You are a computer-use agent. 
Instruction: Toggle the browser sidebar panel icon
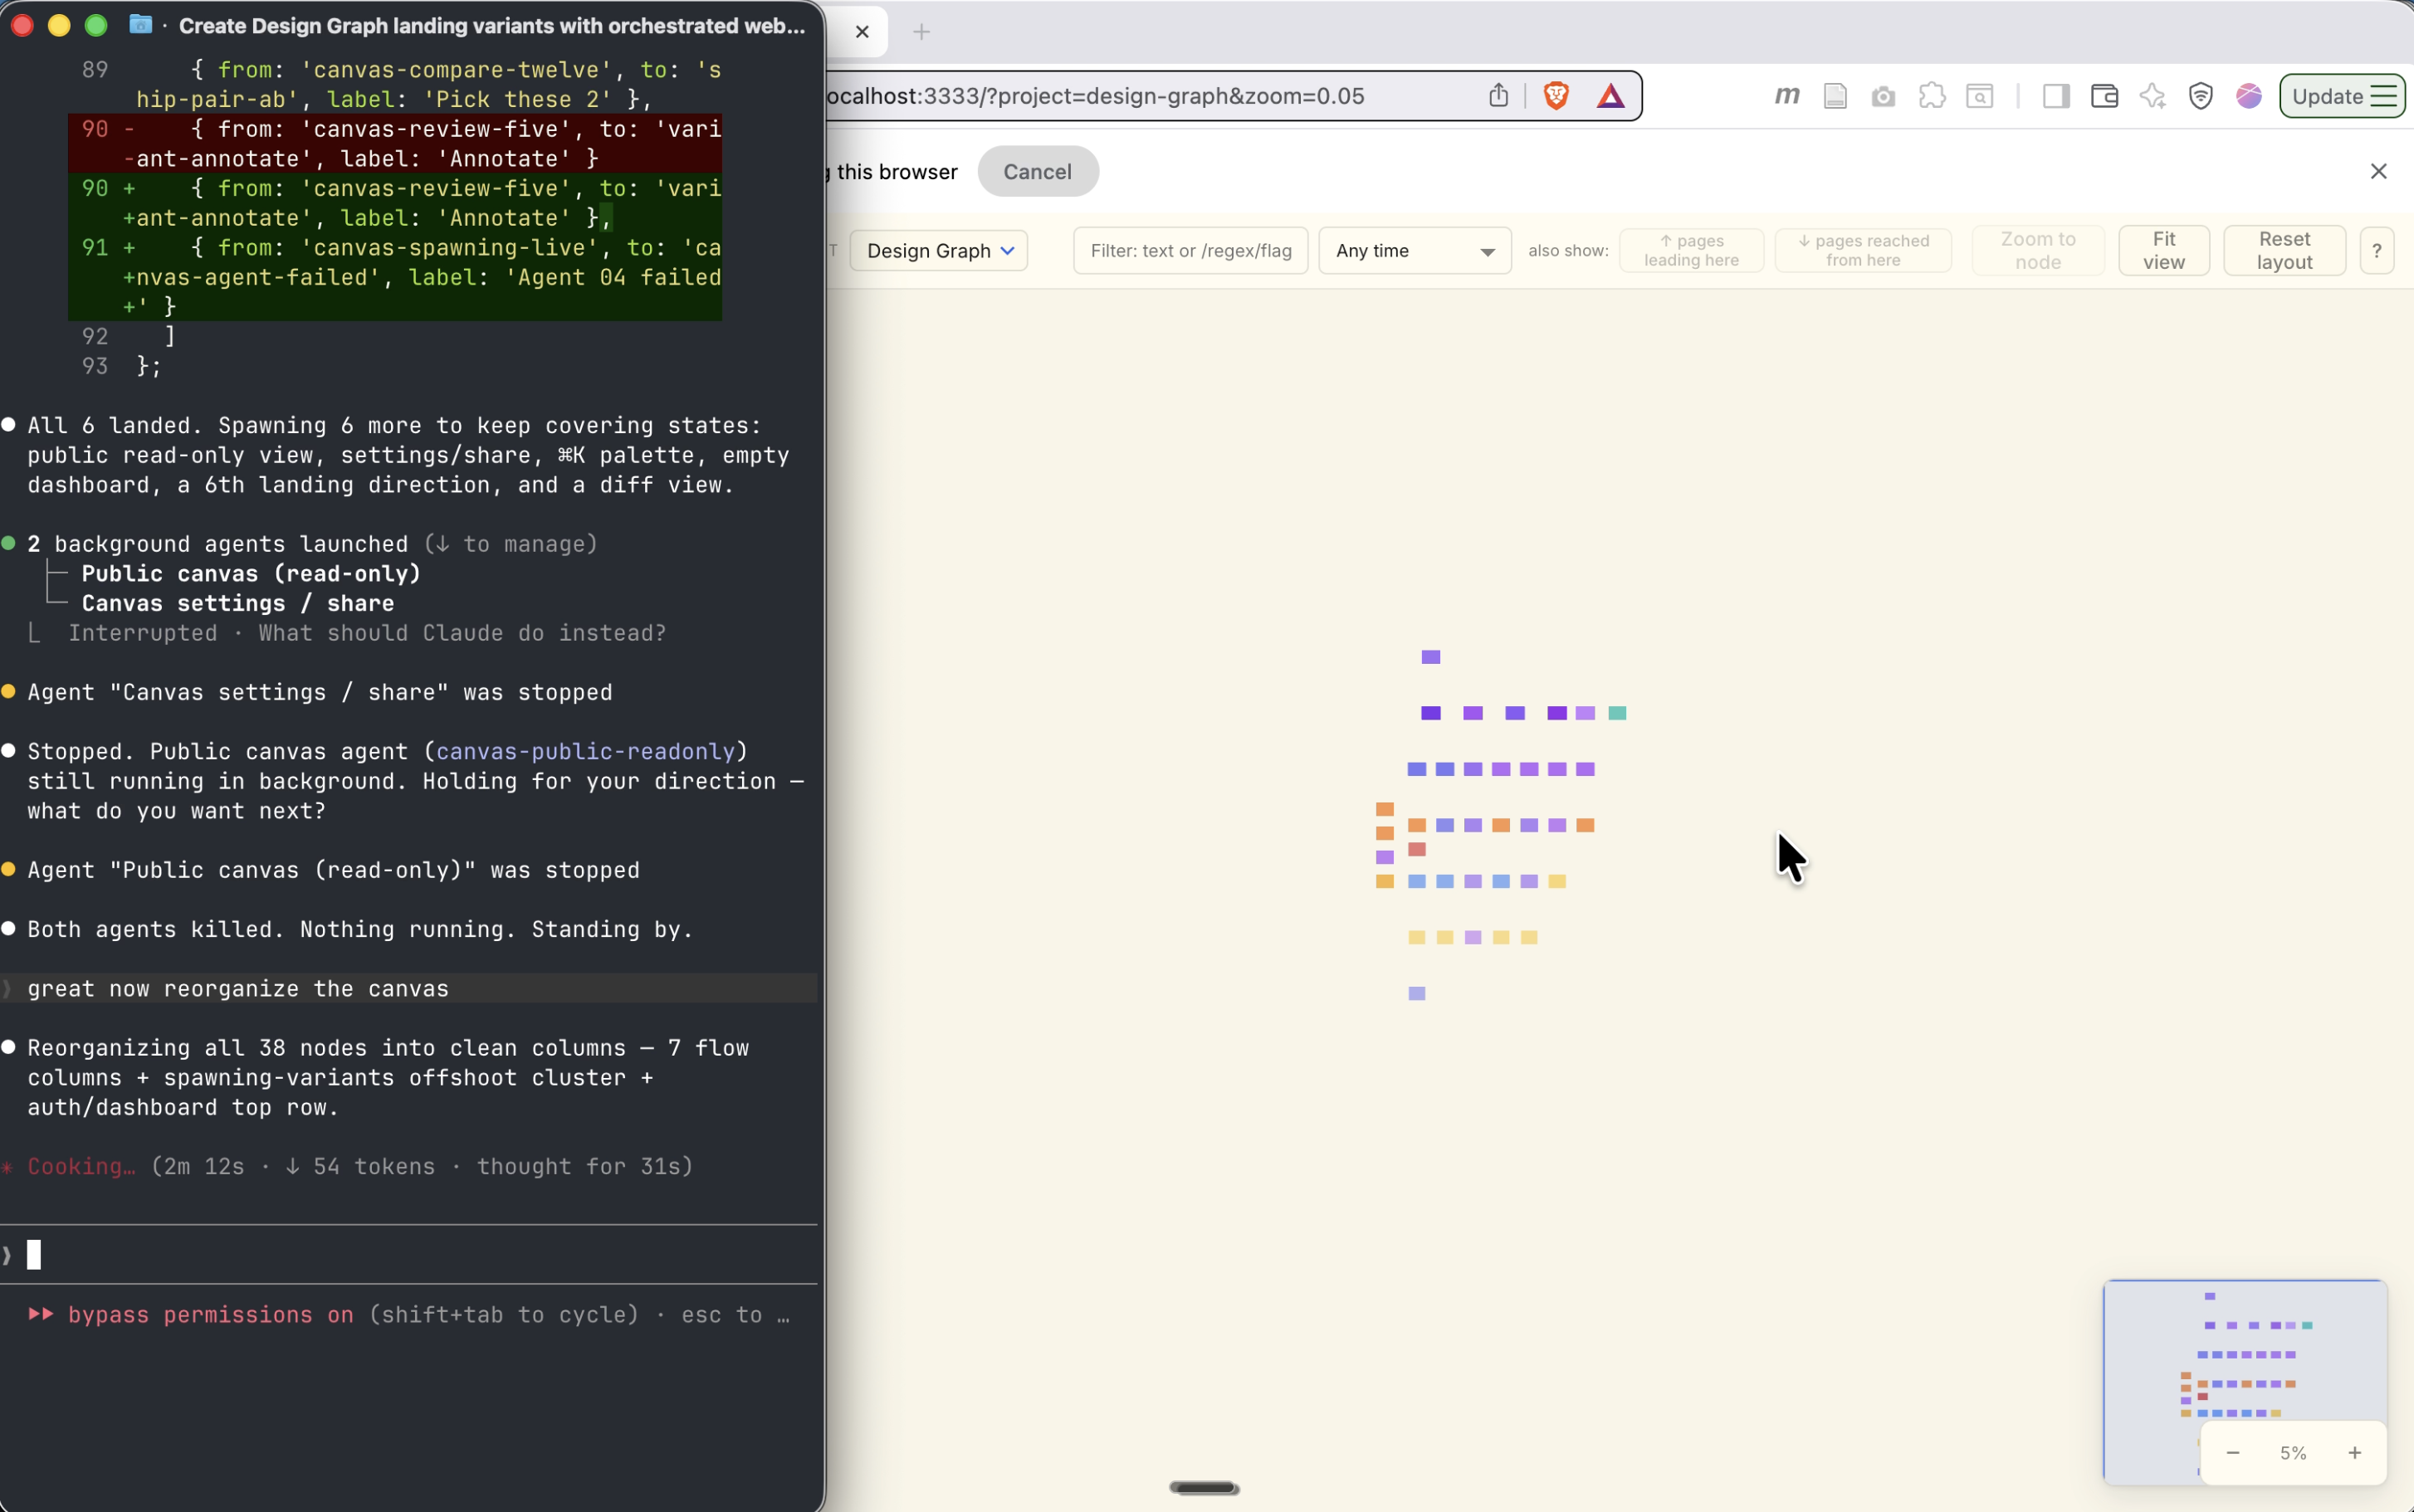(2057, 96)
